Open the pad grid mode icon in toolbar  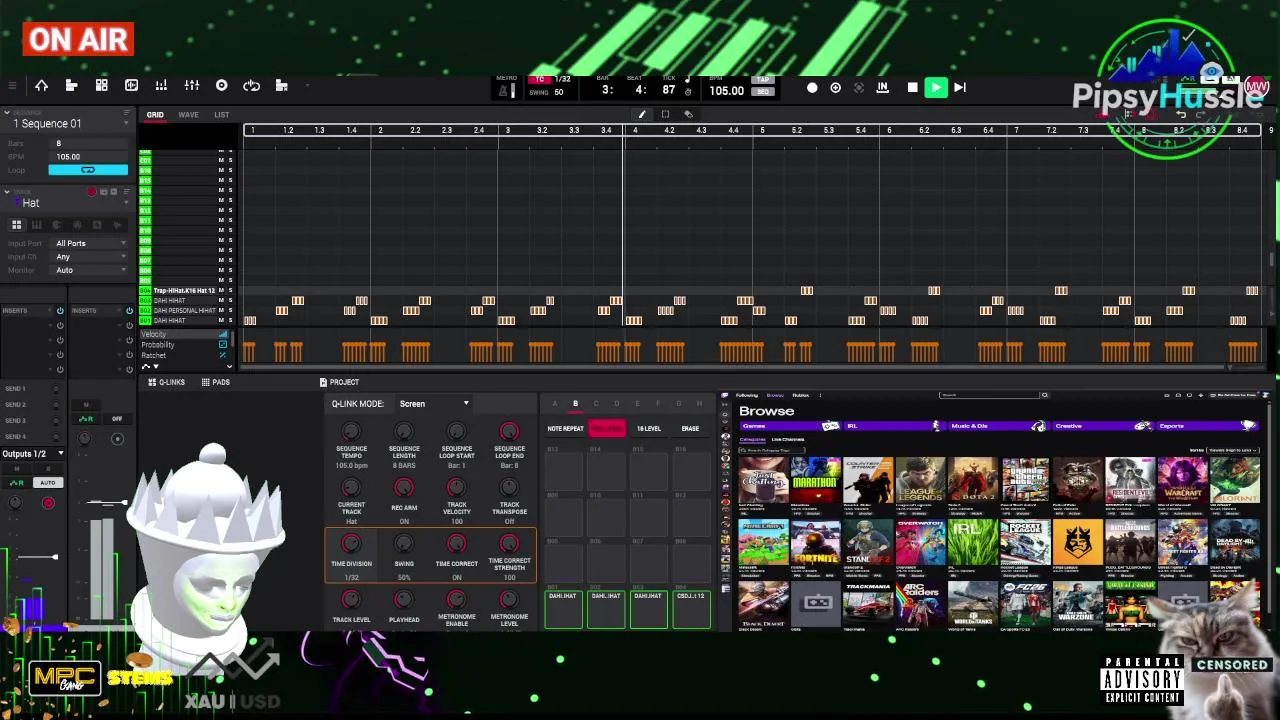(101, 86)
